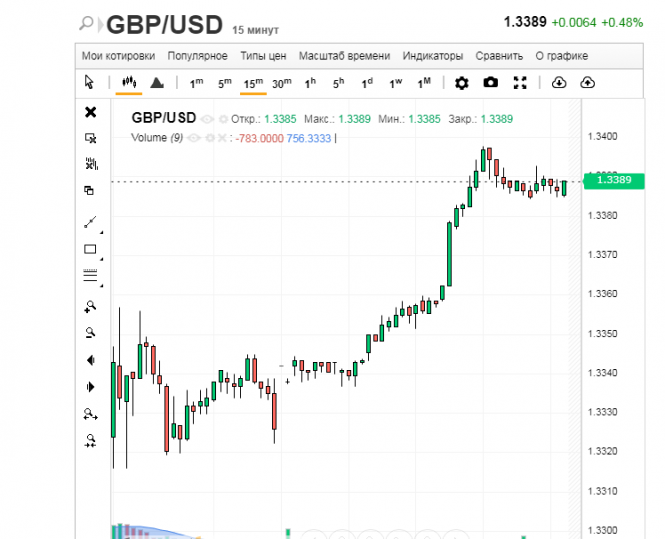
Task: Open the Типы цен menu
Action: (263, 56)
